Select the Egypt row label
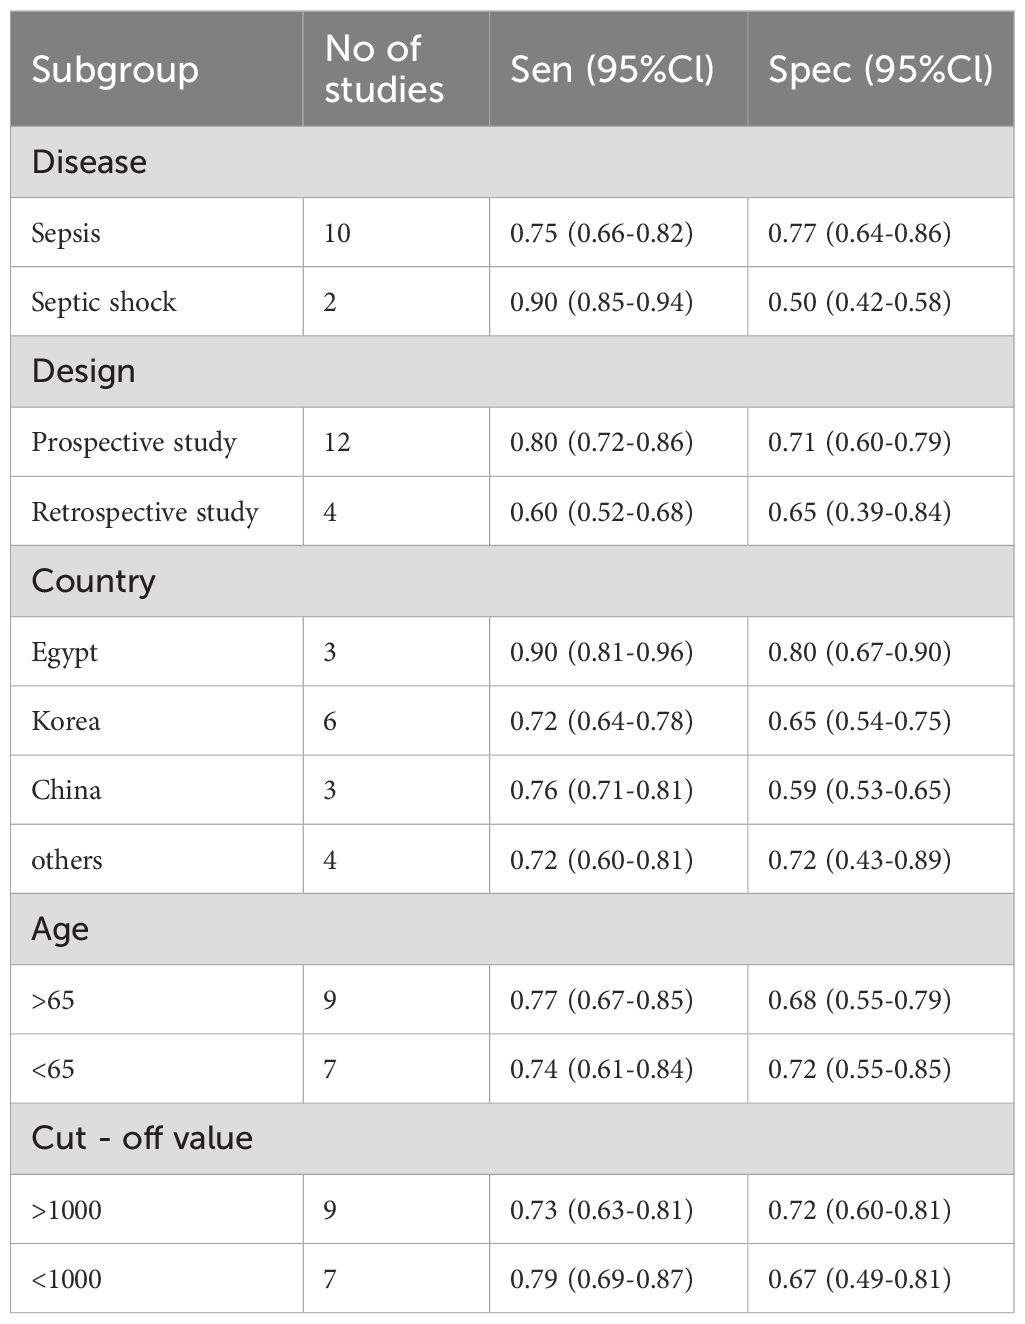This screenshot has height=1324, width=1025. click(65, 652)
